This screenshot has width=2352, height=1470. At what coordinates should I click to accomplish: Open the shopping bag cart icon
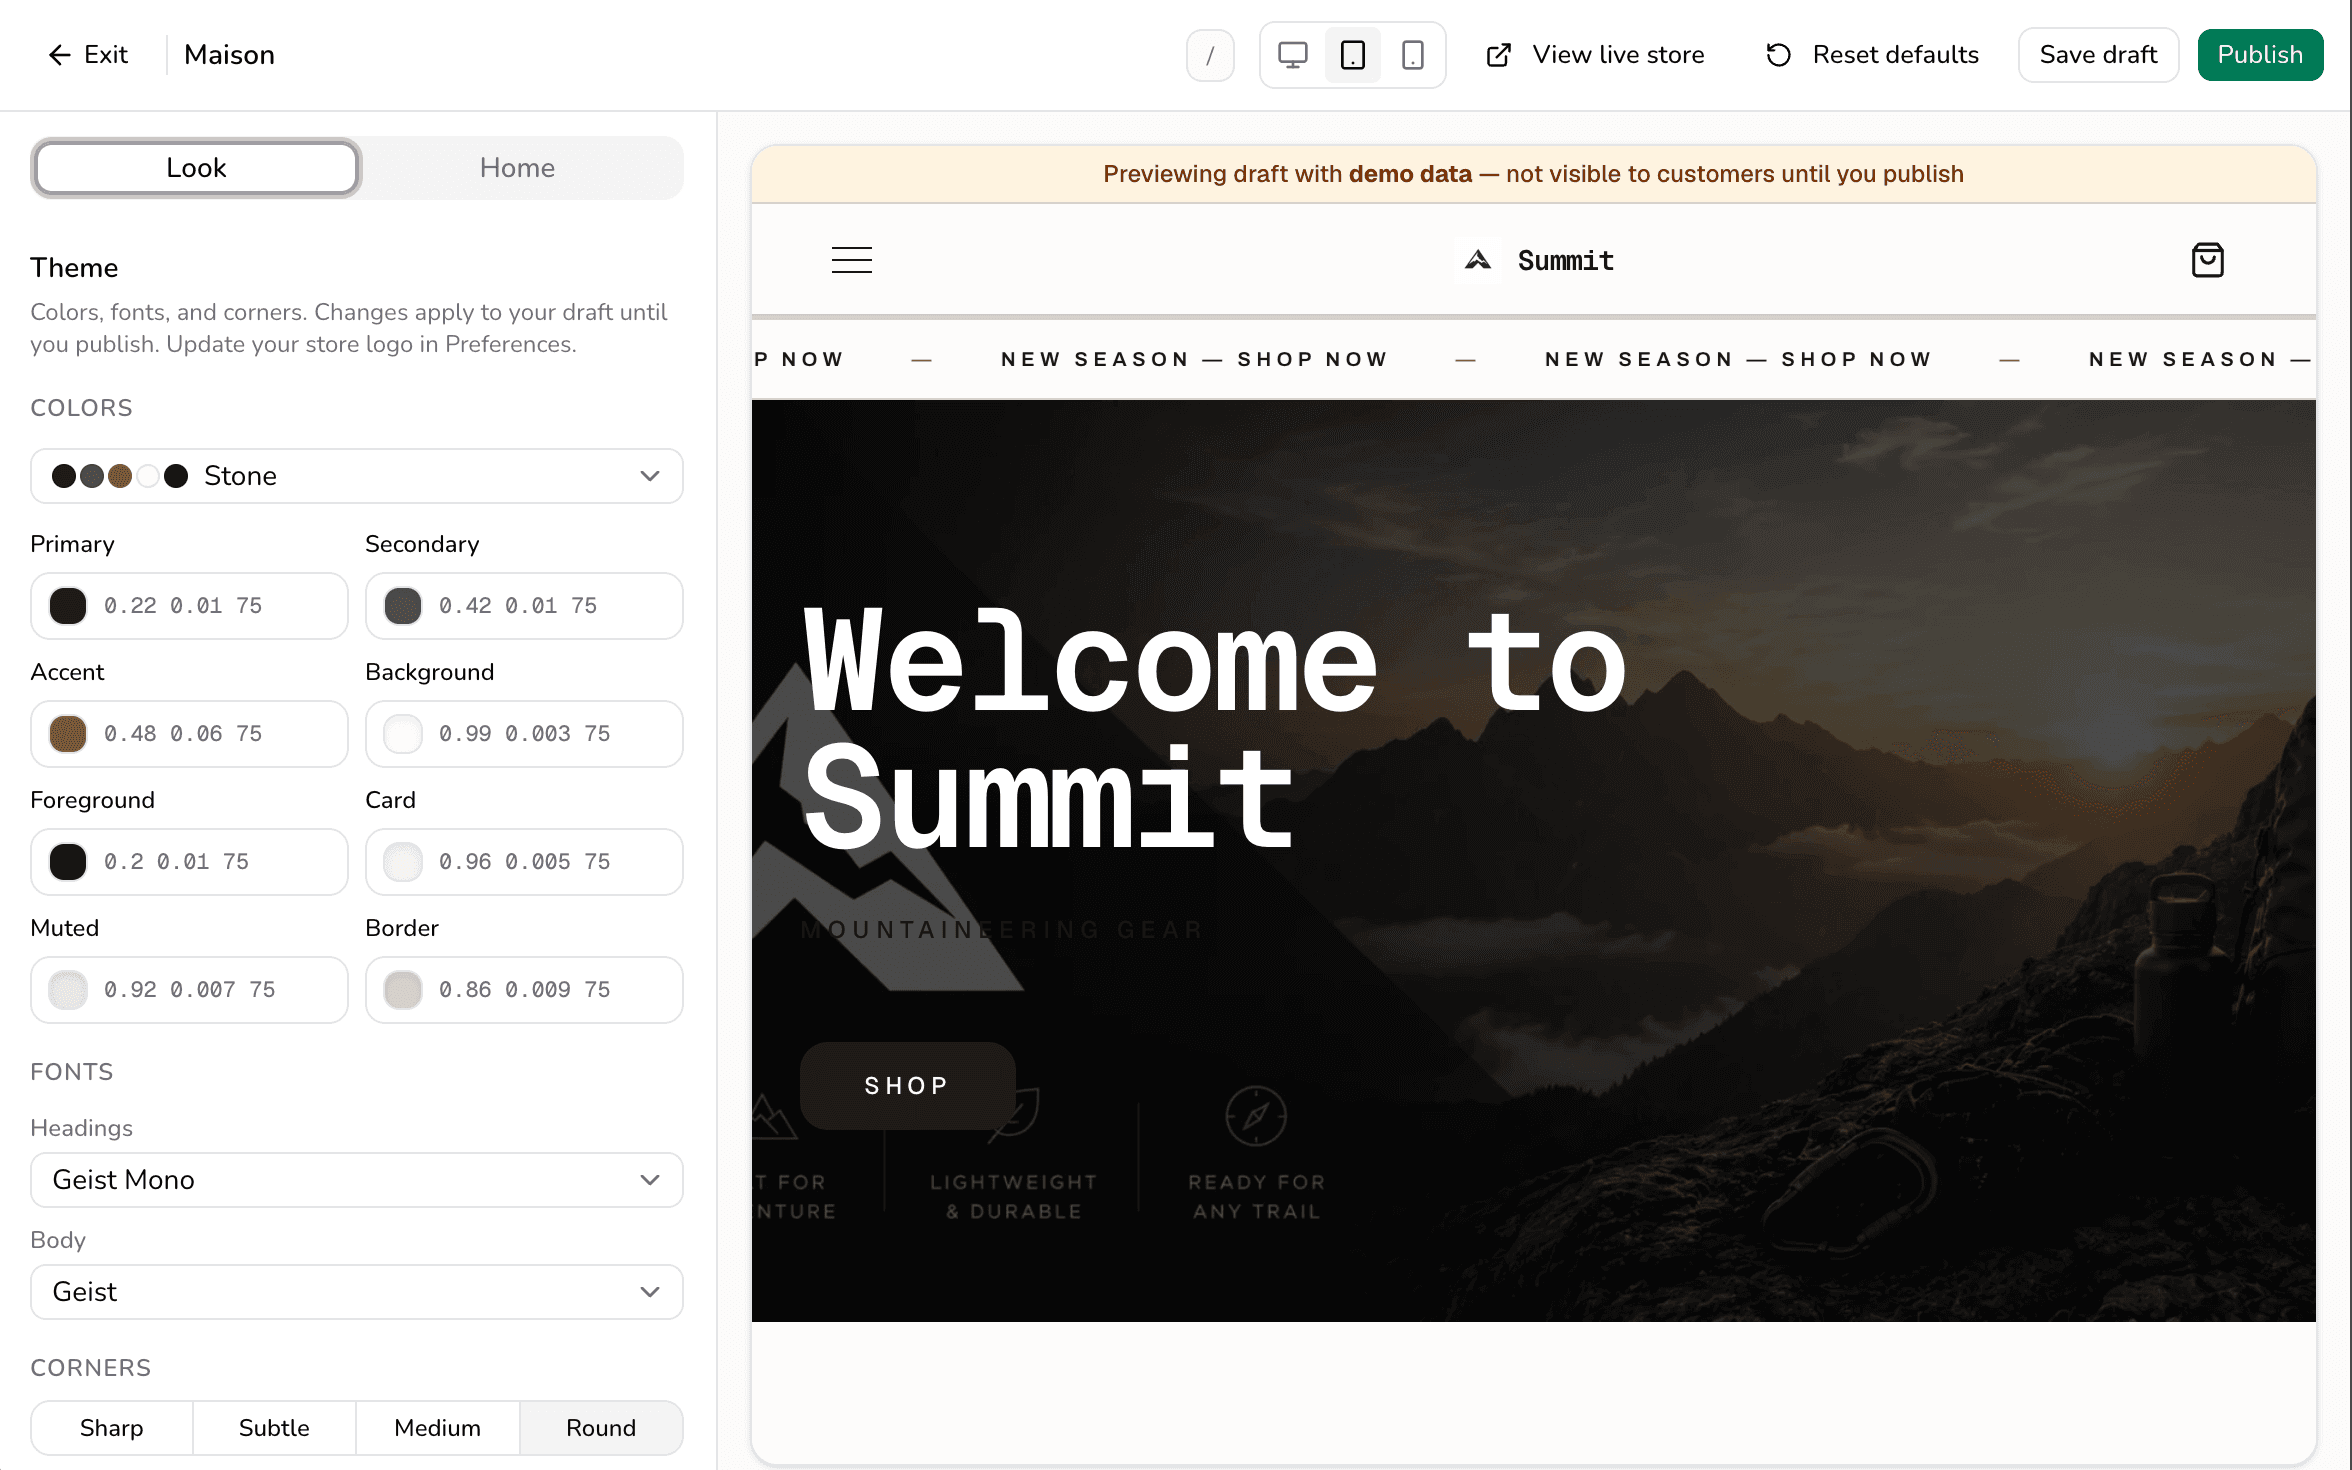tap(2207, 260)
